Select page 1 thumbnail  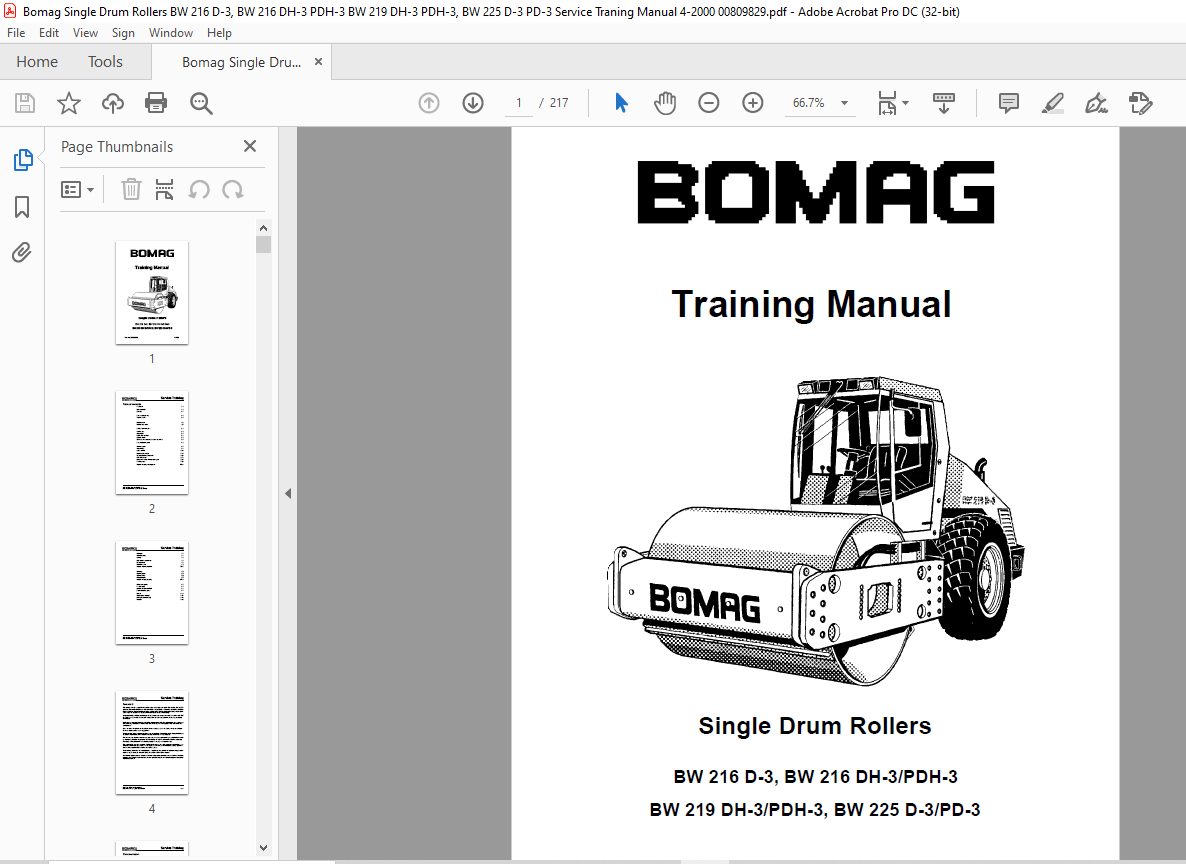(152, 293)
